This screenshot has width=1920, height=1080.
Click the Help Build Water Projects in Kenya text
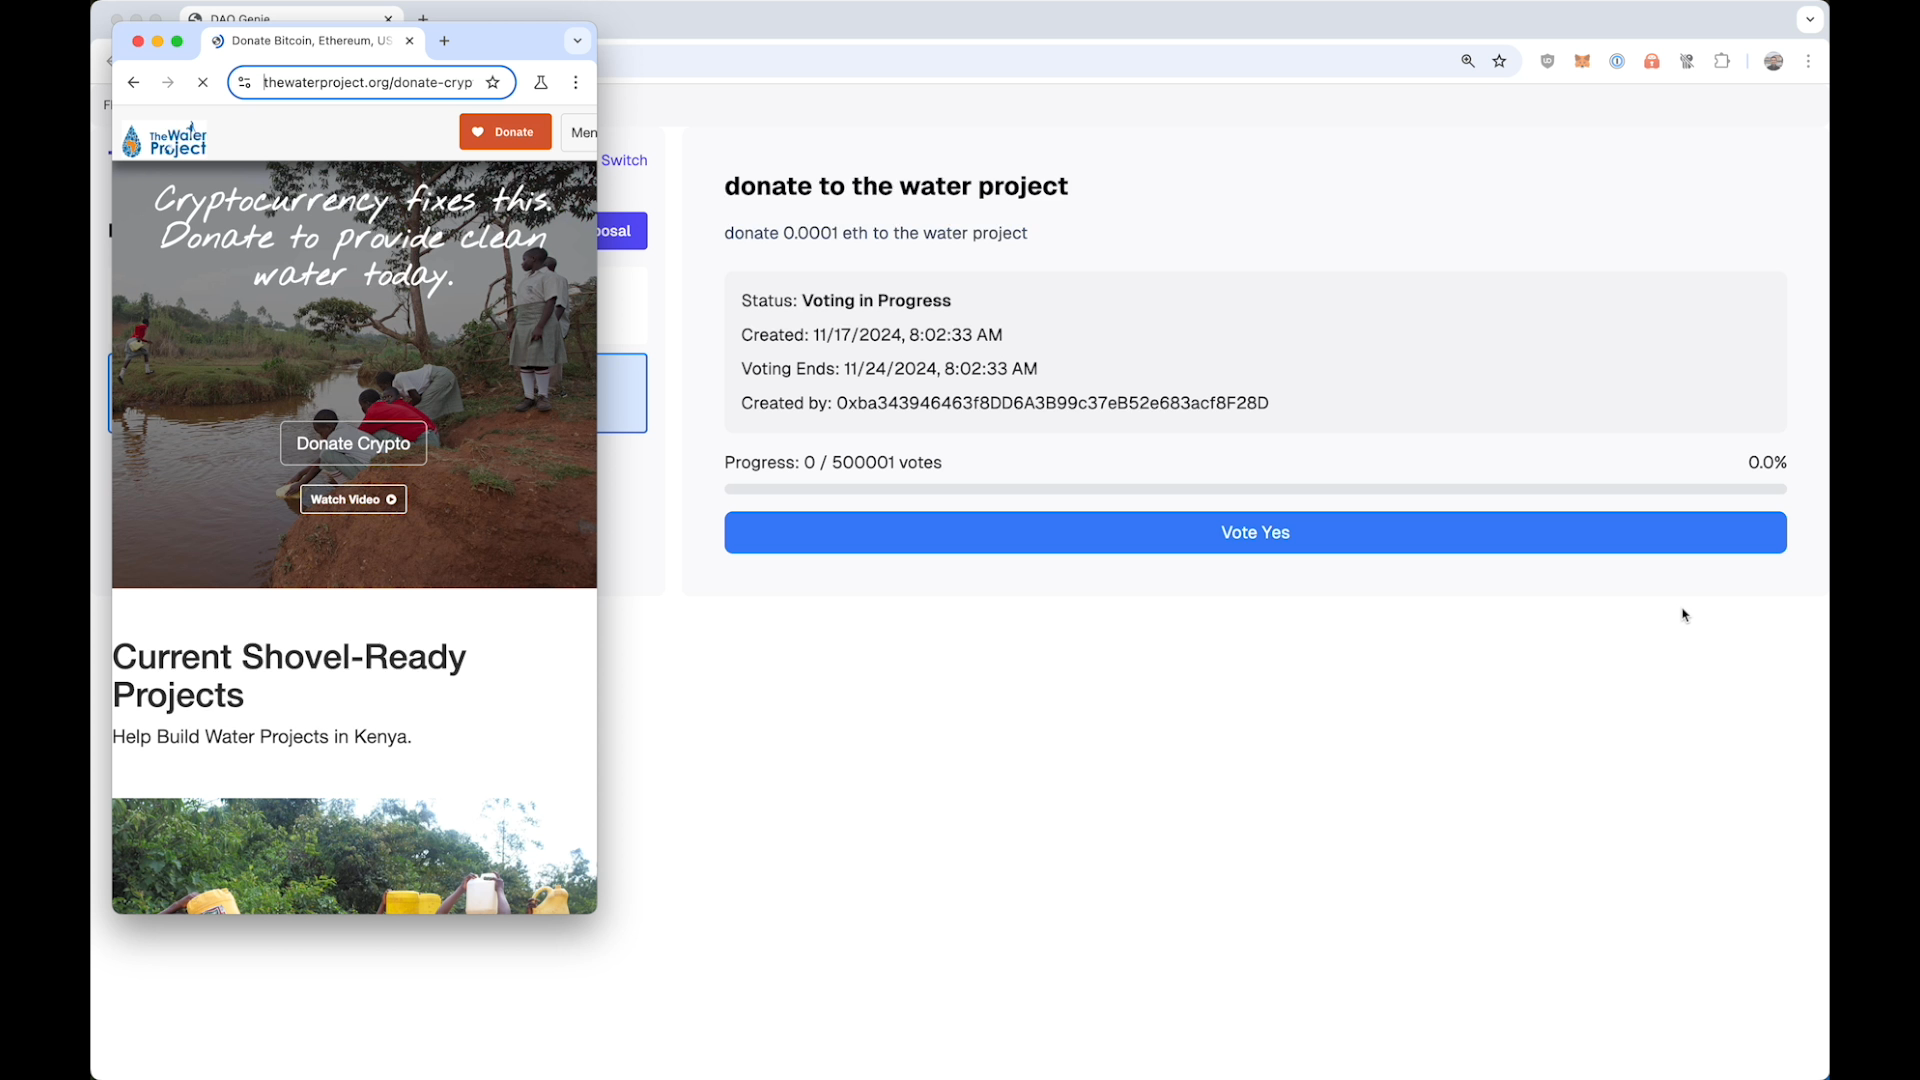point(262,736)
